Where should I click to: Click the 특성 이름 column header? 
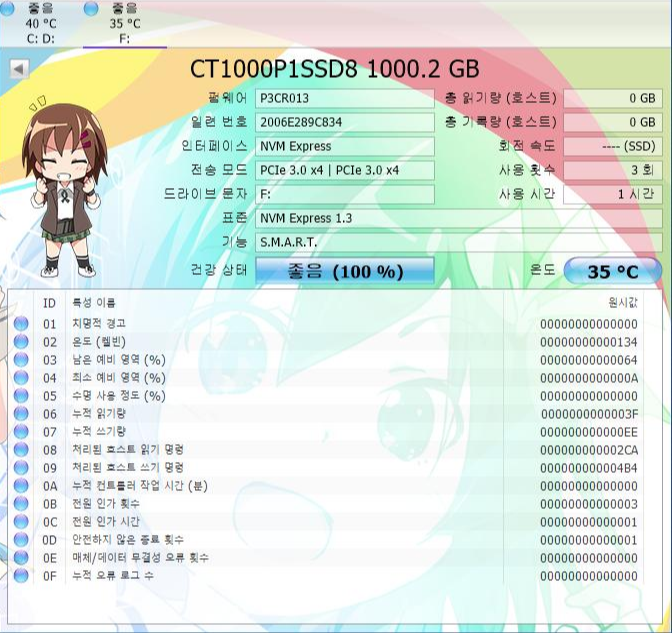(x=93, y=303)
